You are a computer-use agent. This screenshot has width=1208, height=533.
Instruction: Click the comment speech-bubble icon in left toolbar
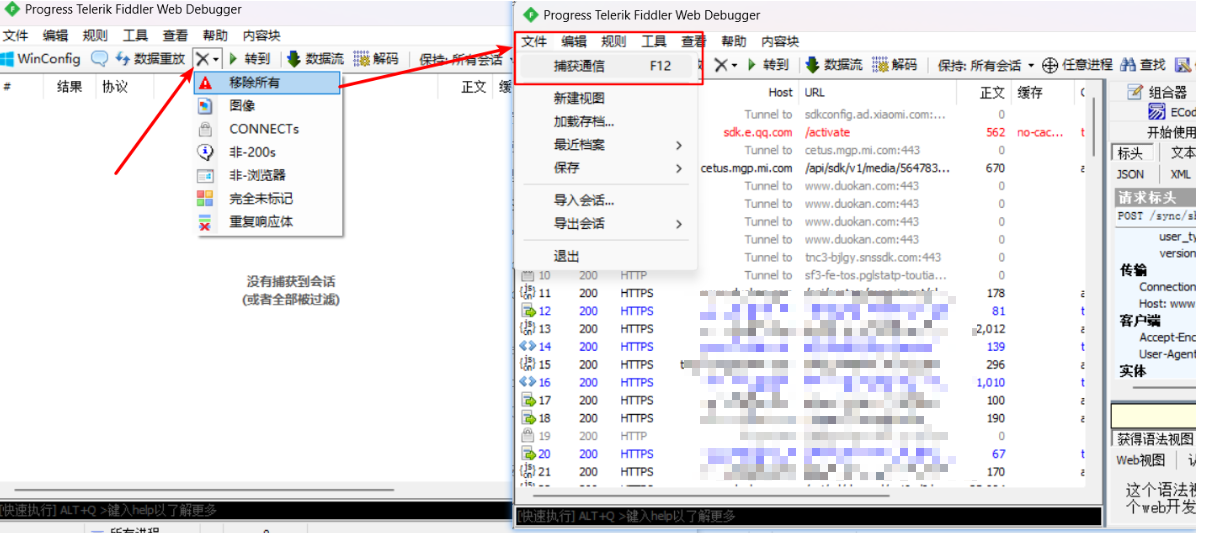point(99,59)
